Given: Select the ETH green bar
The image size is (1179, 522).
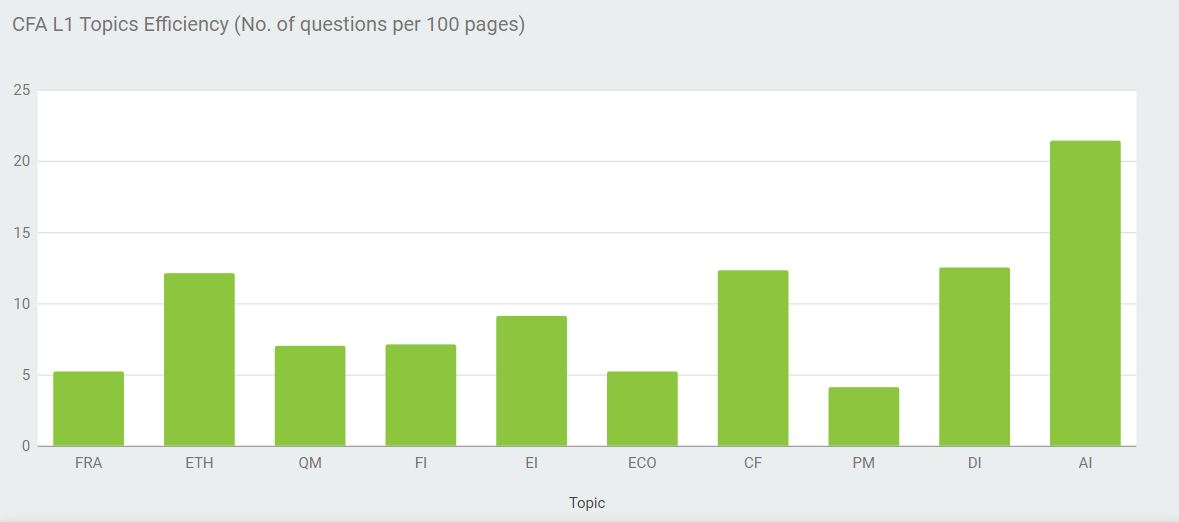Looking at the screenshot, I should tap(199, 360).
